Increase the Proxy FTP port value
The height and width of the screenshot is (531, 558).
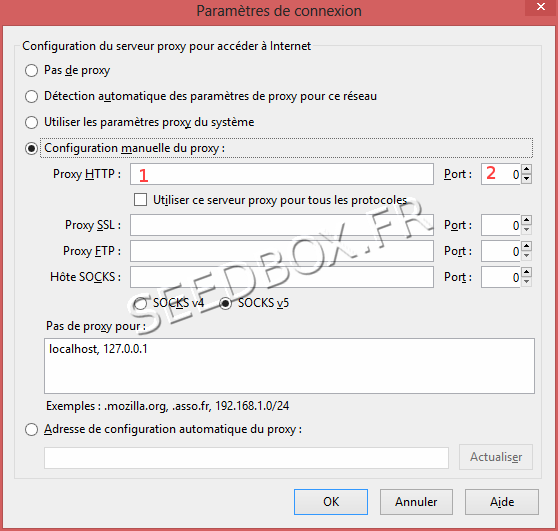click(x=527, y=246)
